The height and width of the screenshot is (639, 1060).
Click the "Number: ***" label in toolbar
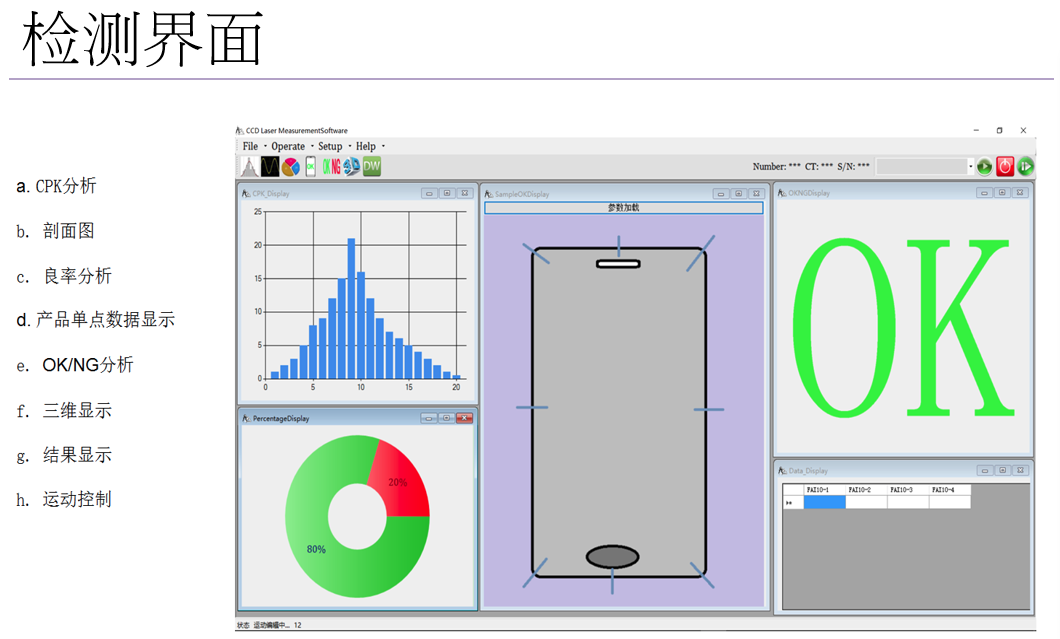777,166
